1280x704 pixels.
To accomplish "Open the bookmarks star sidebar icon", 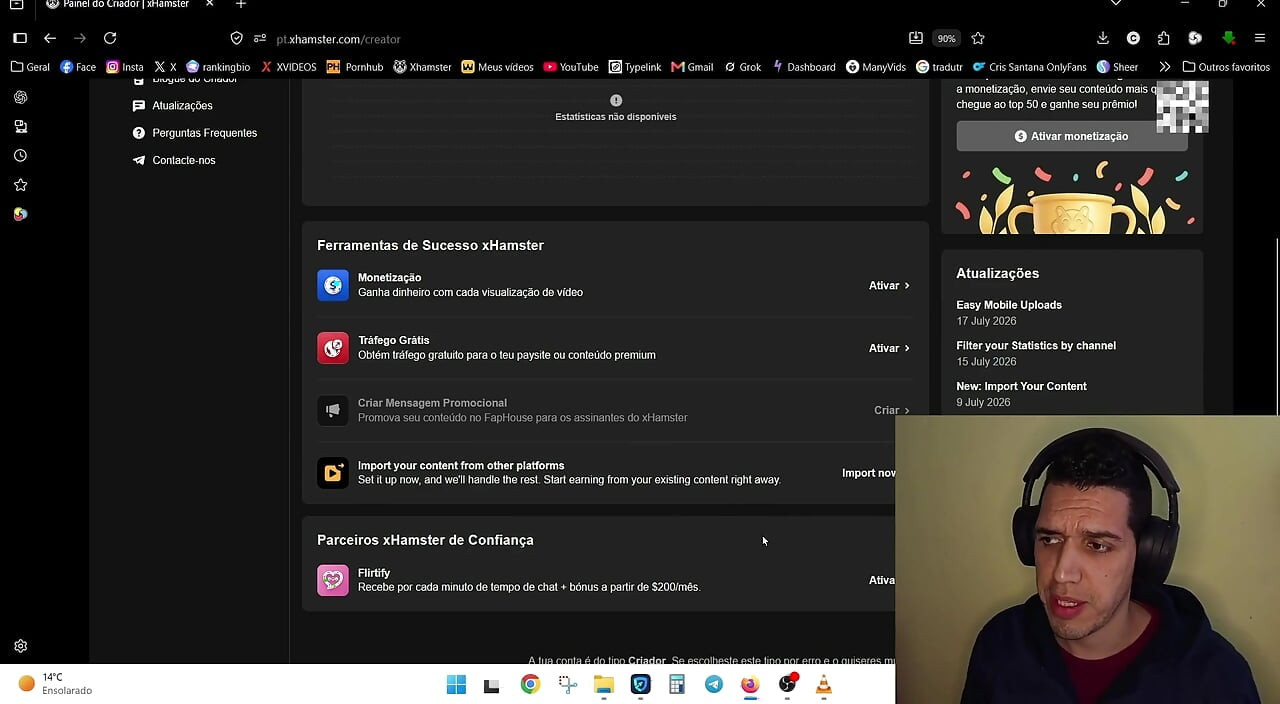I will coord(20,185).
